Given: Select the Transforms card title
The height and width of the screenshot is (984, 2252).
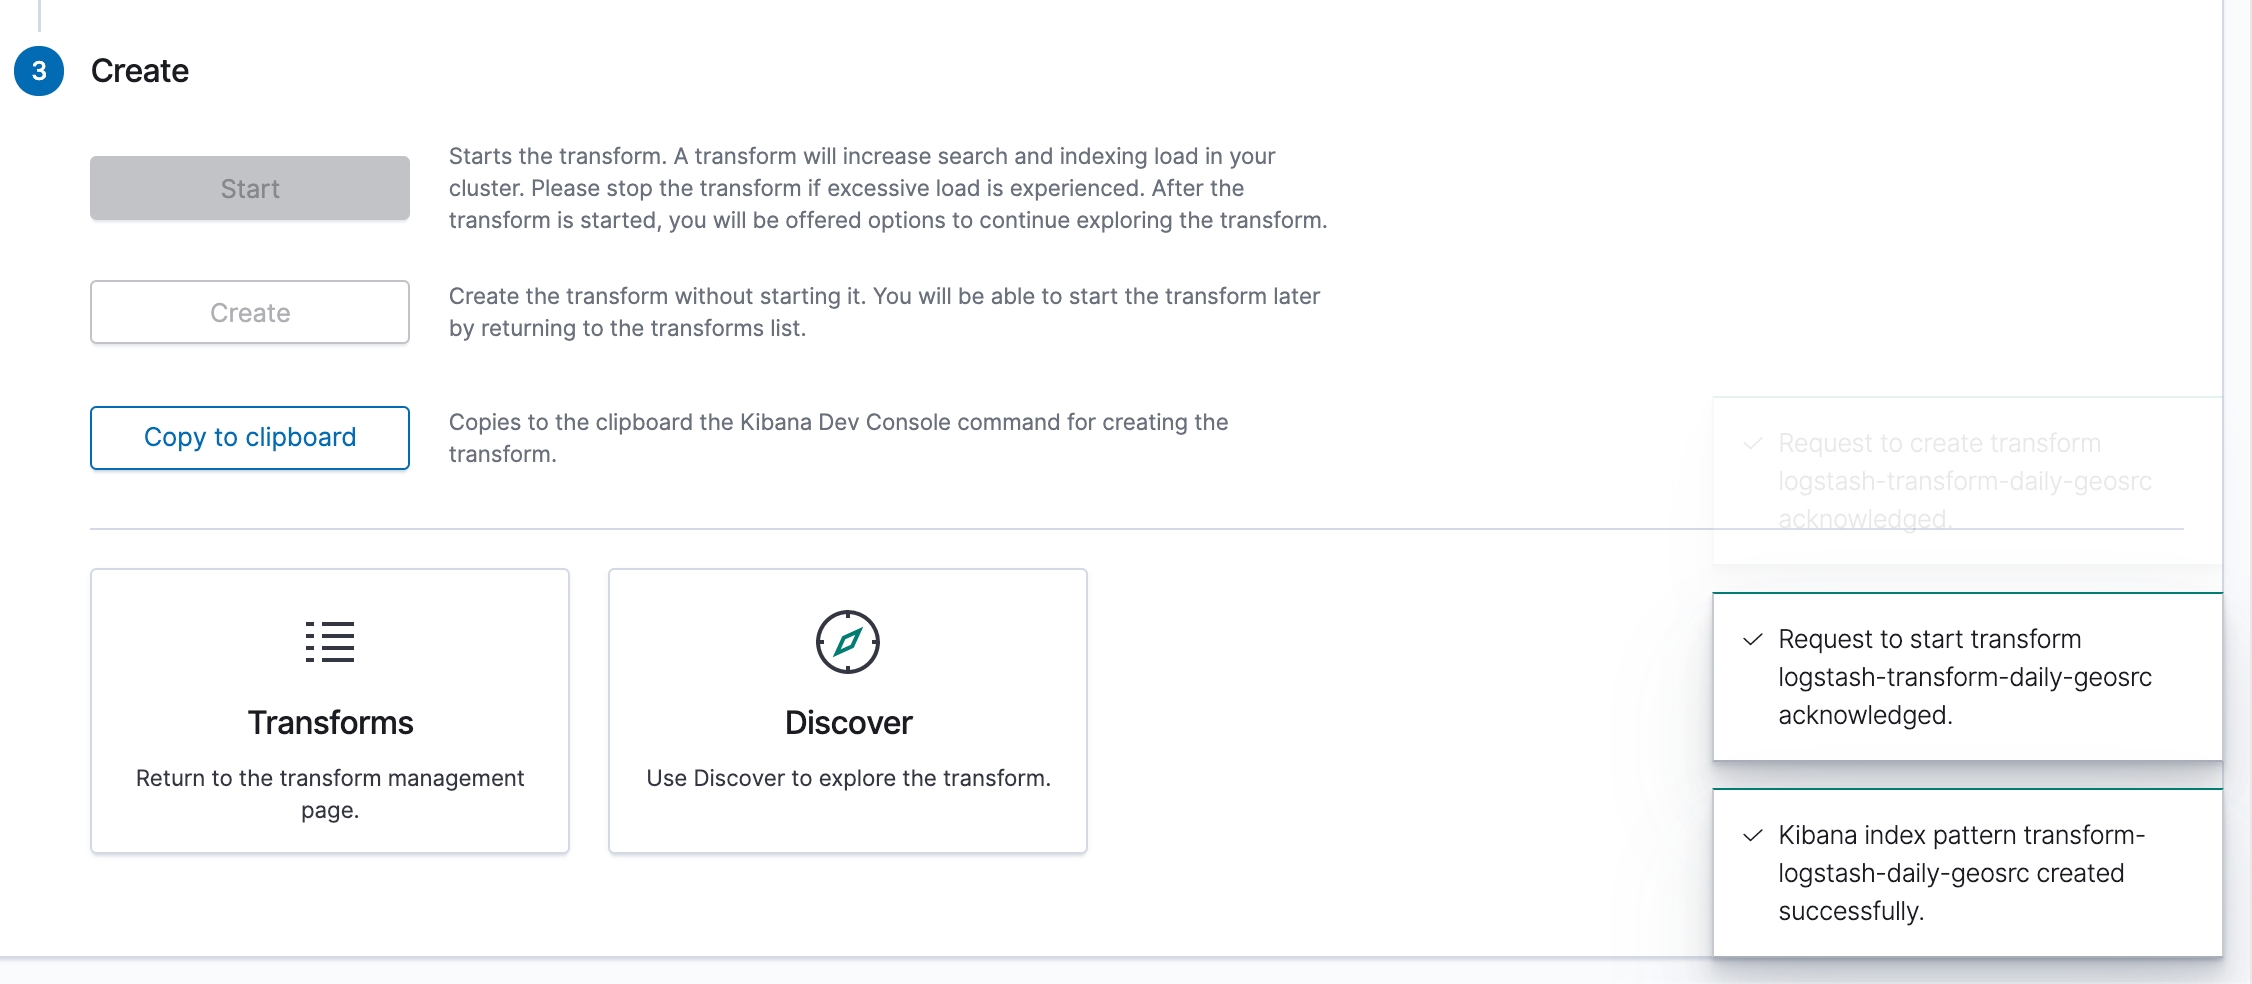Looking at the screenshot, I should (x=330, y=723).
